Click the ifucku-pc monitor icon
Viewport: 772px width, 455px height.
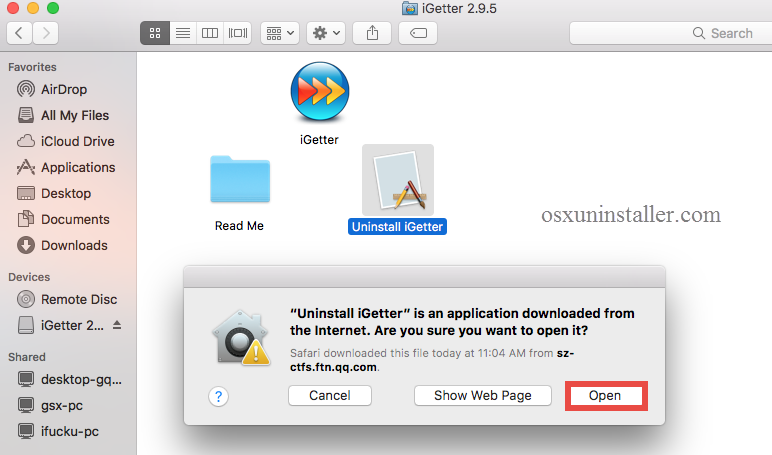26,431
